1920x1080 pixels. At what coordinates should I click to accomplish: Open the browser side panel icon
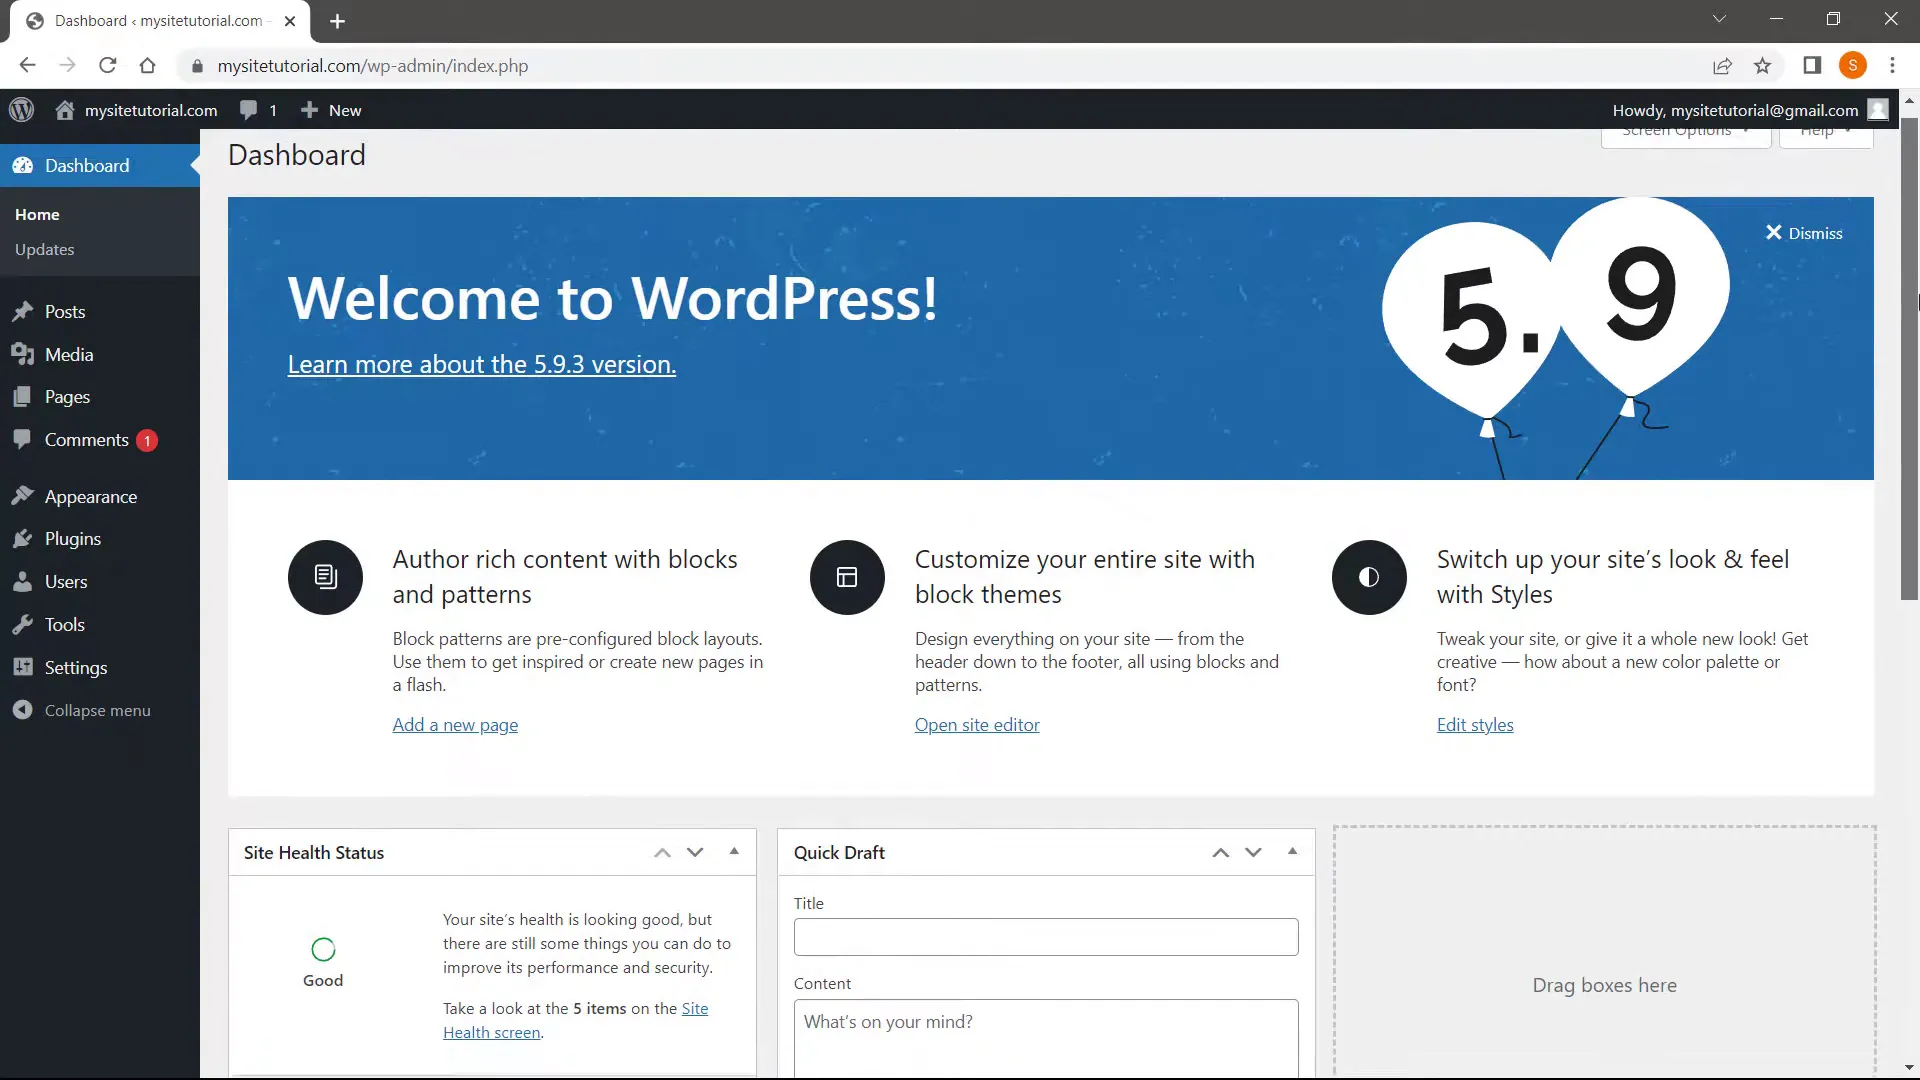pyautogui.click(x=1812, y=66)
